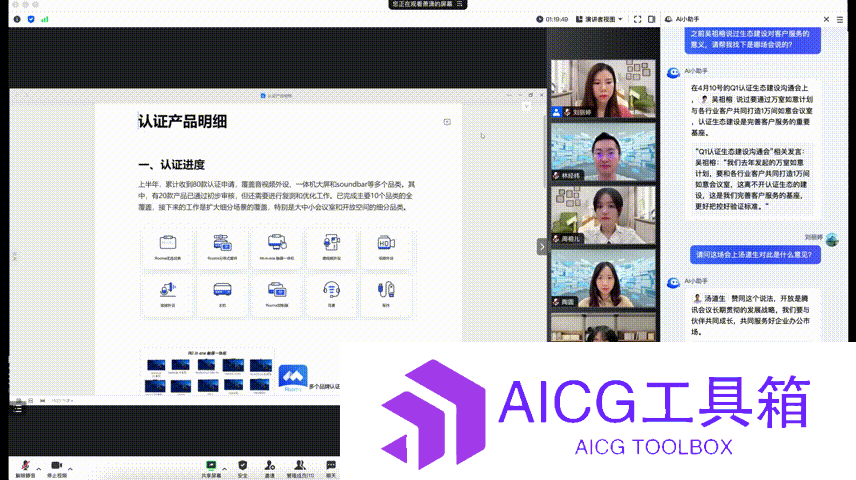
Task: Click the green share screen icon
Action: [211, 465]
